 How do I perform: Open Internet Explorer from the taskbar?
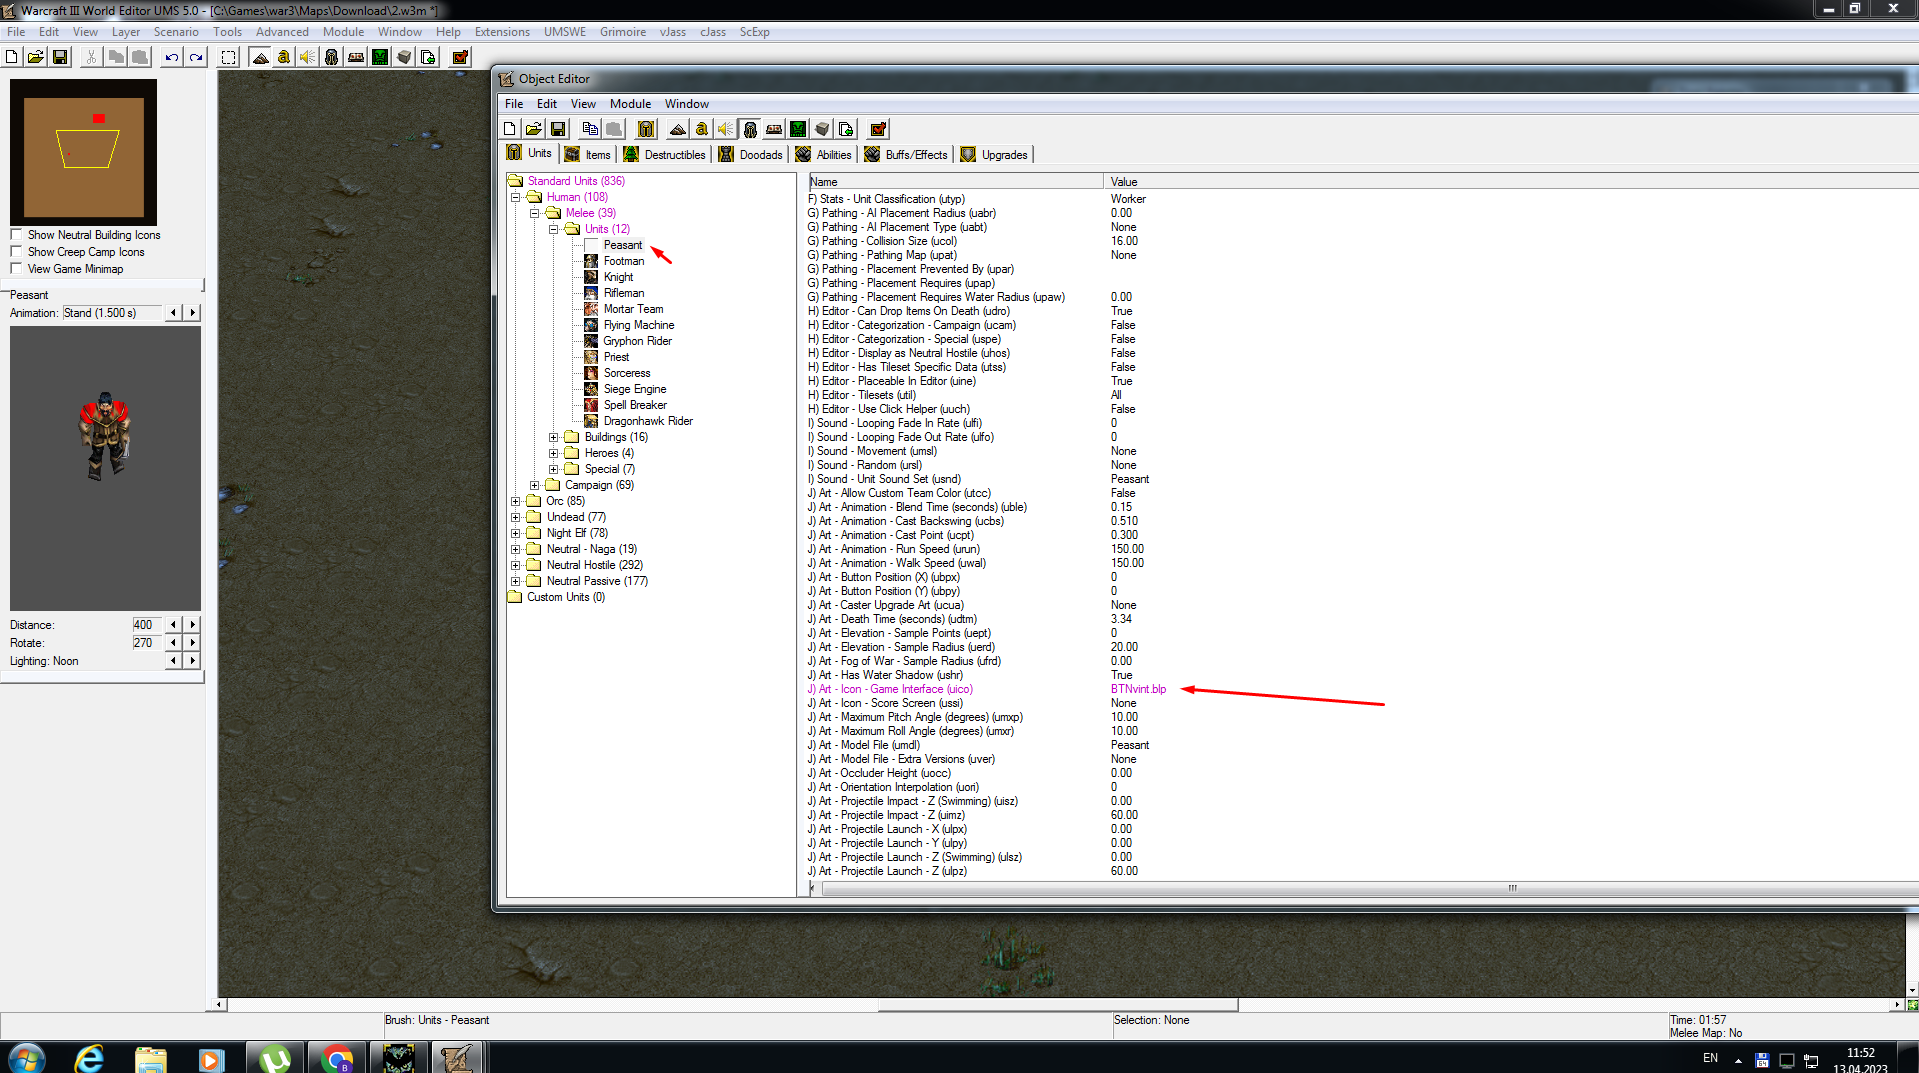[x=89, y=1058]
